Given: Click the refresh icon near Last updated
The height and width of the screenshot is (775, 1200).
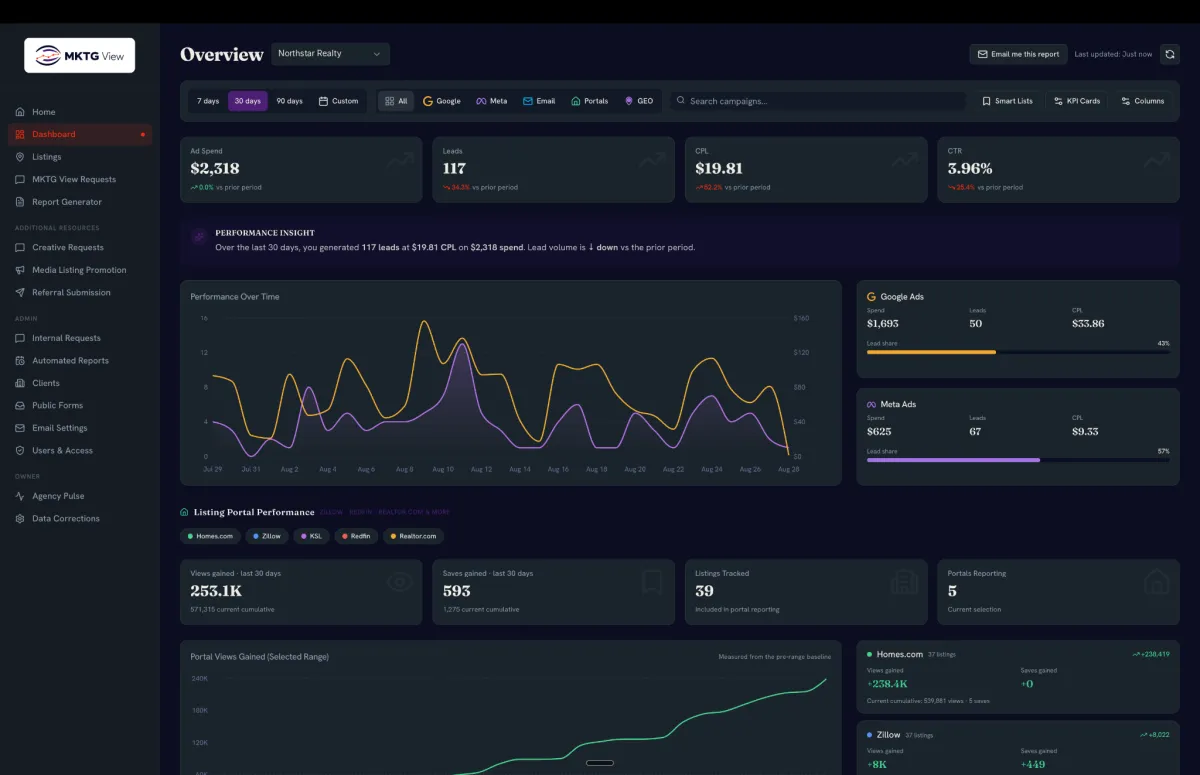Looking at the screenshot, I should pyautogui.click(x=1169, y=54).
